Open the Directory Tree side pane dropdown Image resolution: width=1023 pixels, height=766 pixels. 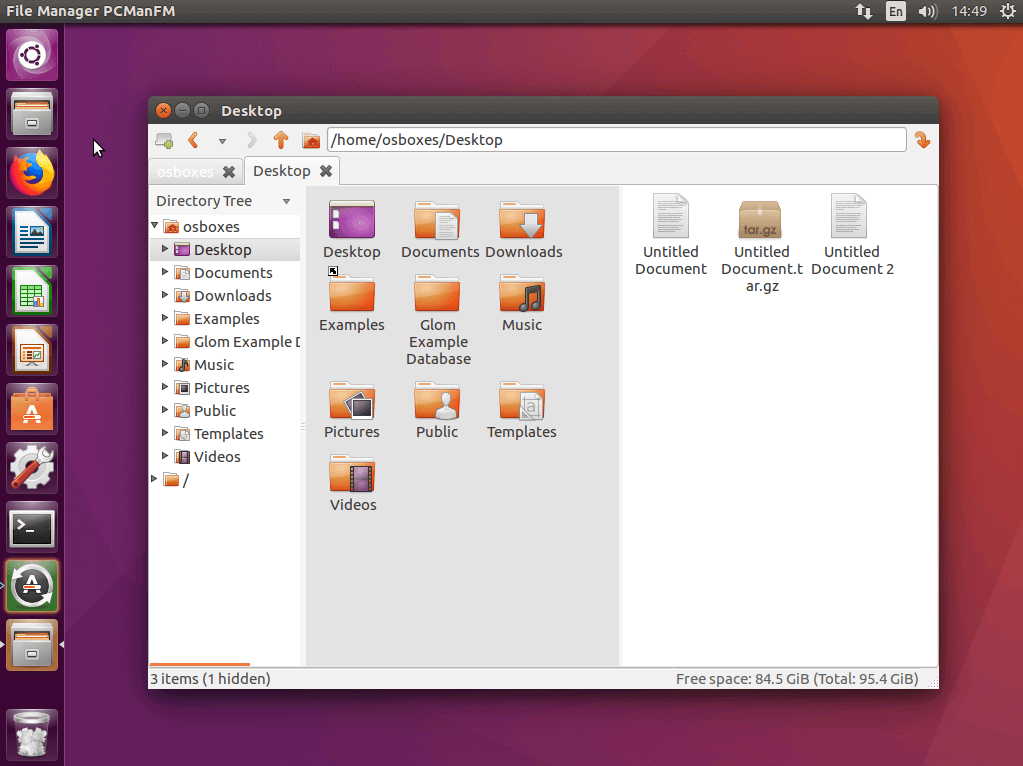(x=287, y=201)
